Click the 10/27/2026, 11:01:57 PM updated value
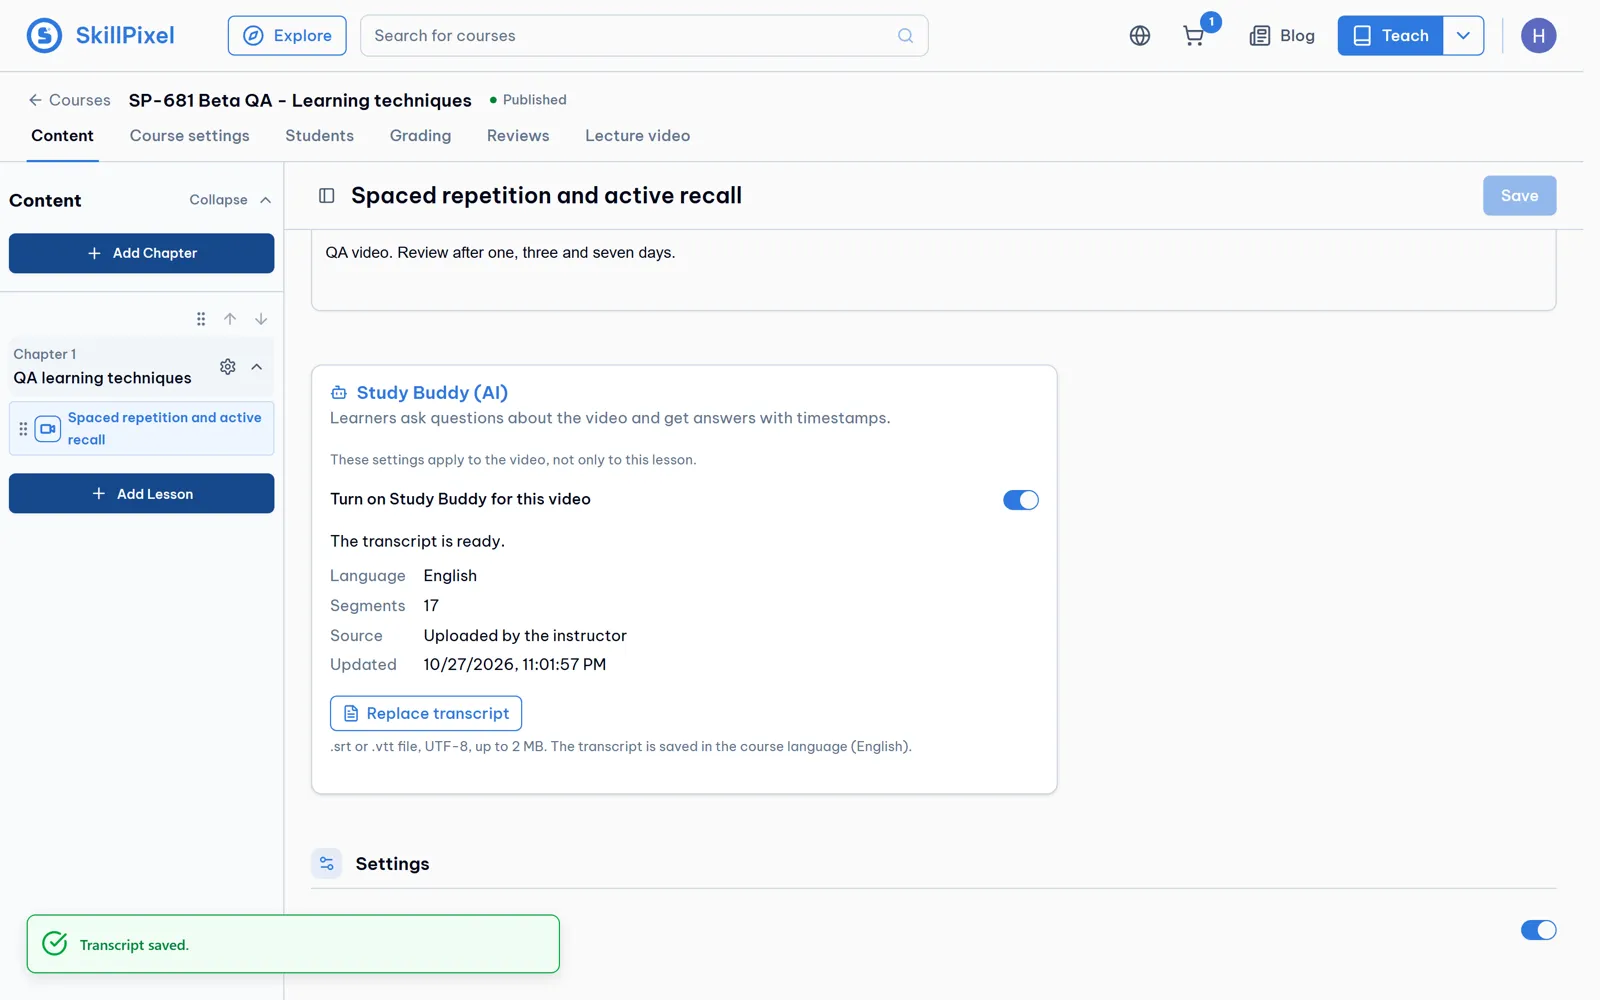The image size is (1600, 1000). [514, 665]
